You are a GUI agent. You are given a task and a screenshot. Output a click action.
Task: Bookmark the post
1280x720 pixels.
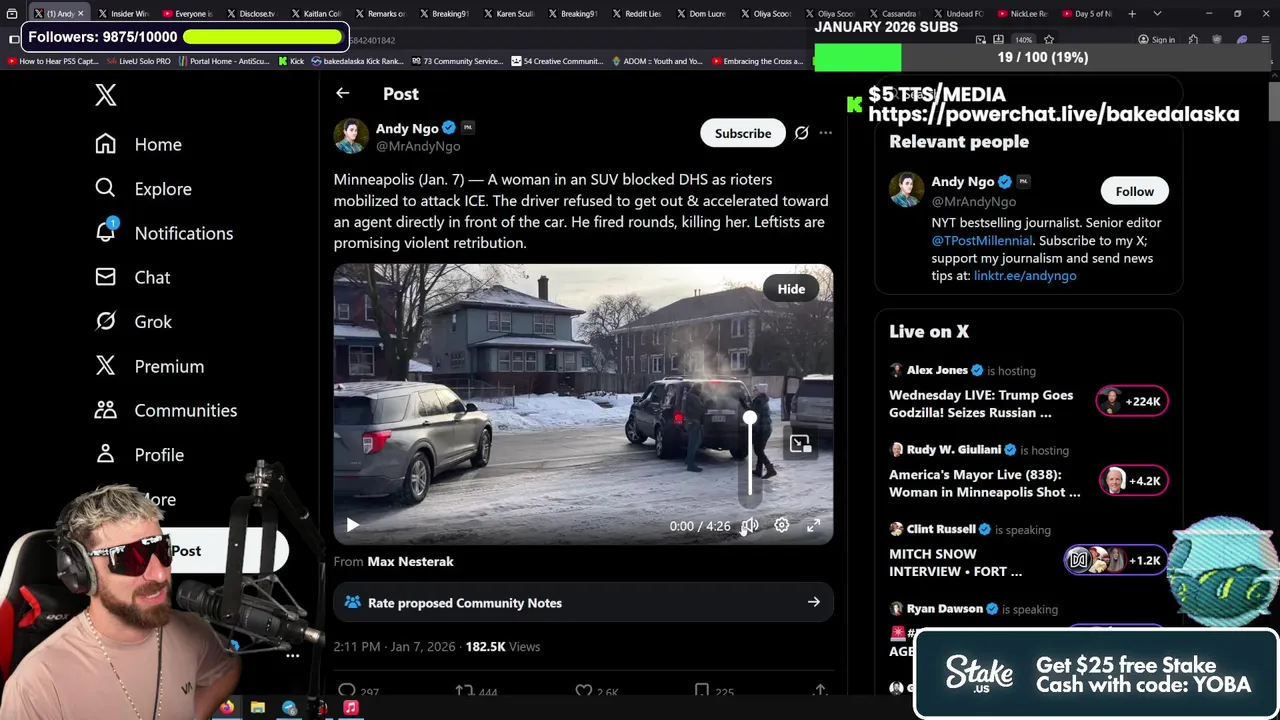coord(702,690)
